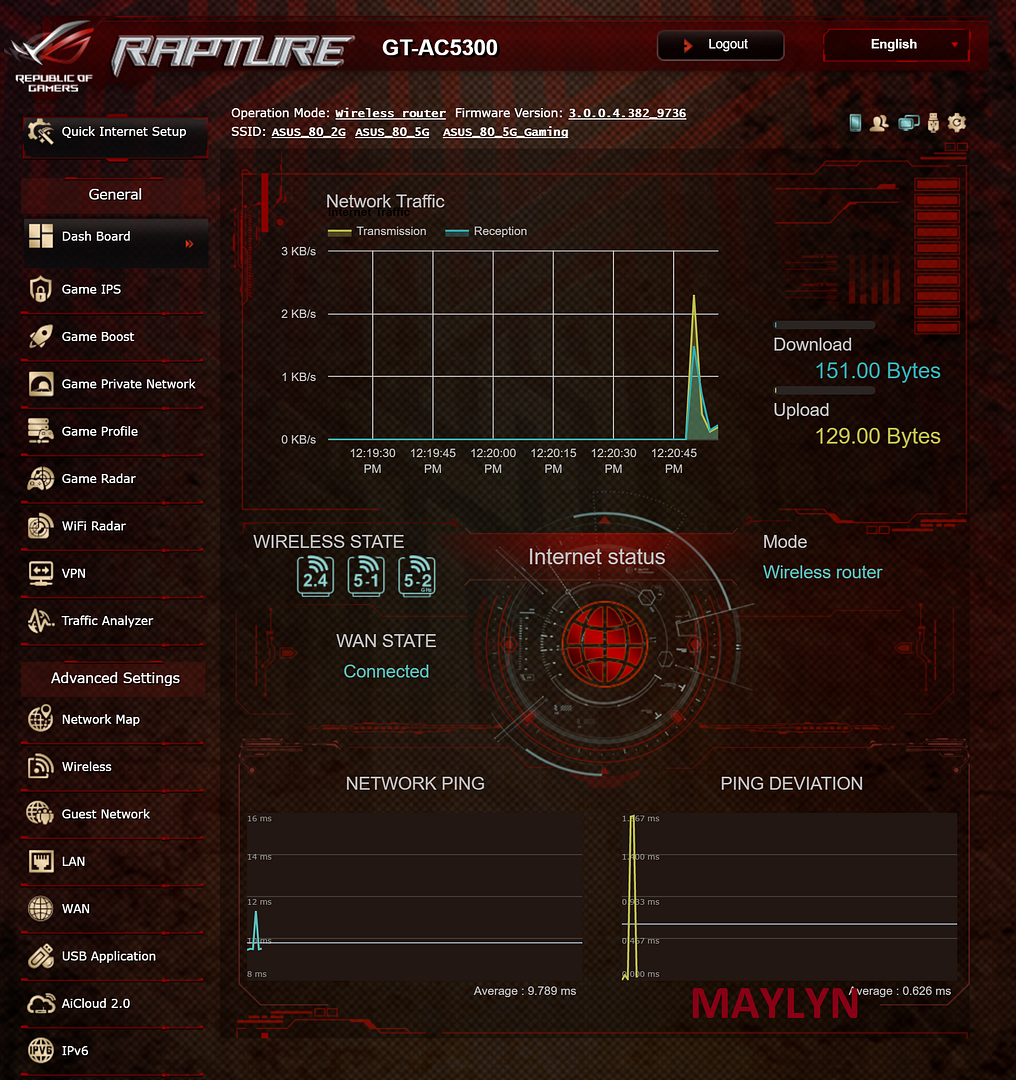
Task: Select the 5-2 GHz wireless band icon
Action: (417, 577)
